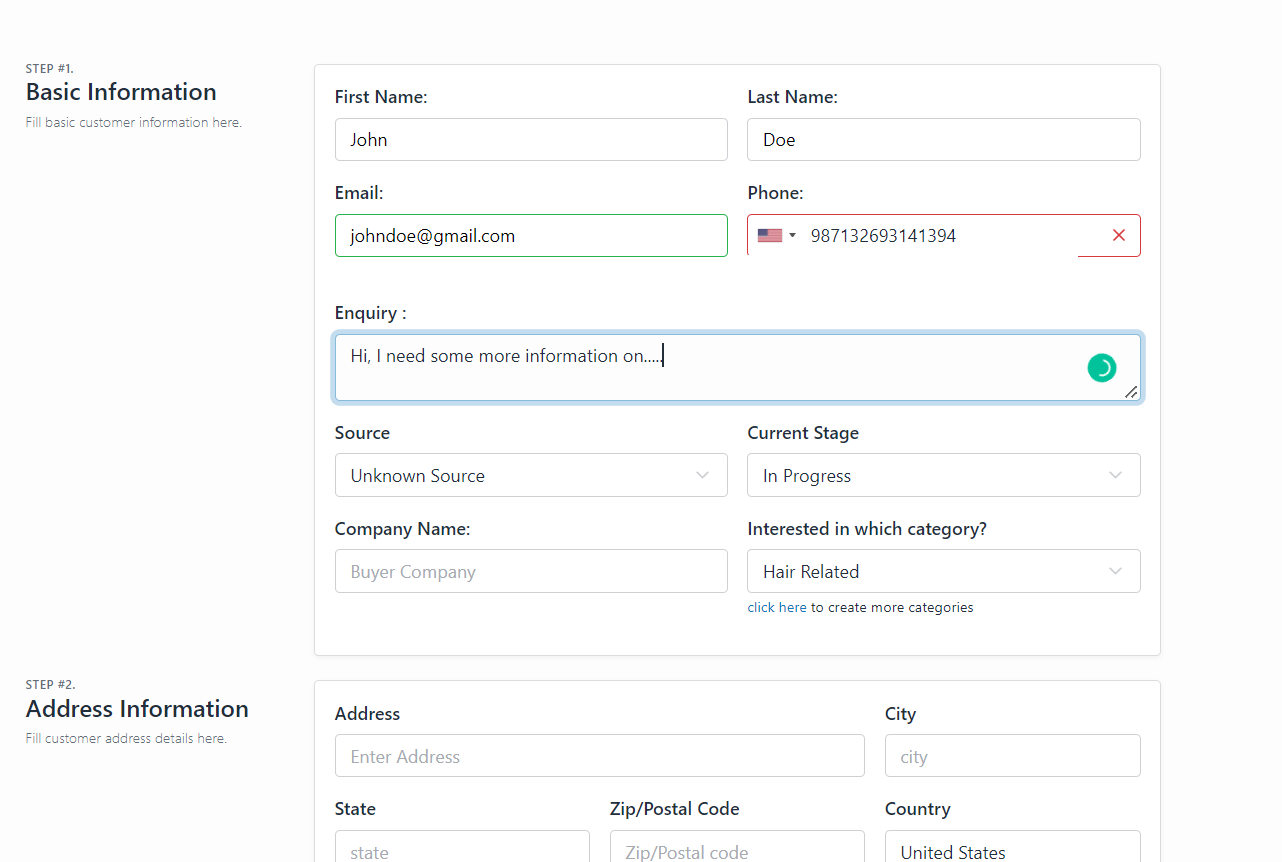The height and width of the screenshot is (862, 1282).
Task: Click the Basic Information step heading
Action: pyautogui.click(x=120, y=91)
